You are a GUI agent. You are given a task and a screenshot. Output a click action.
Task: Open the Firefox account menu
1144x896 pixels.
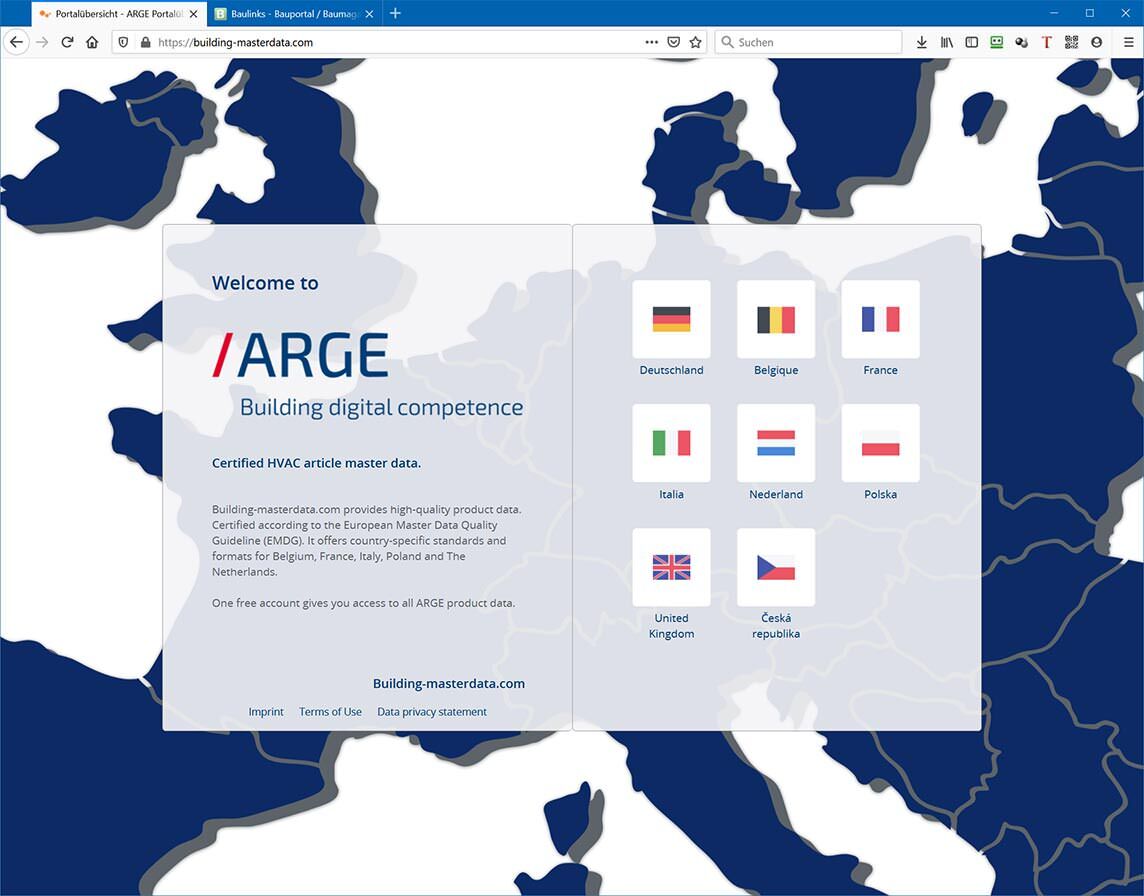1096,42
